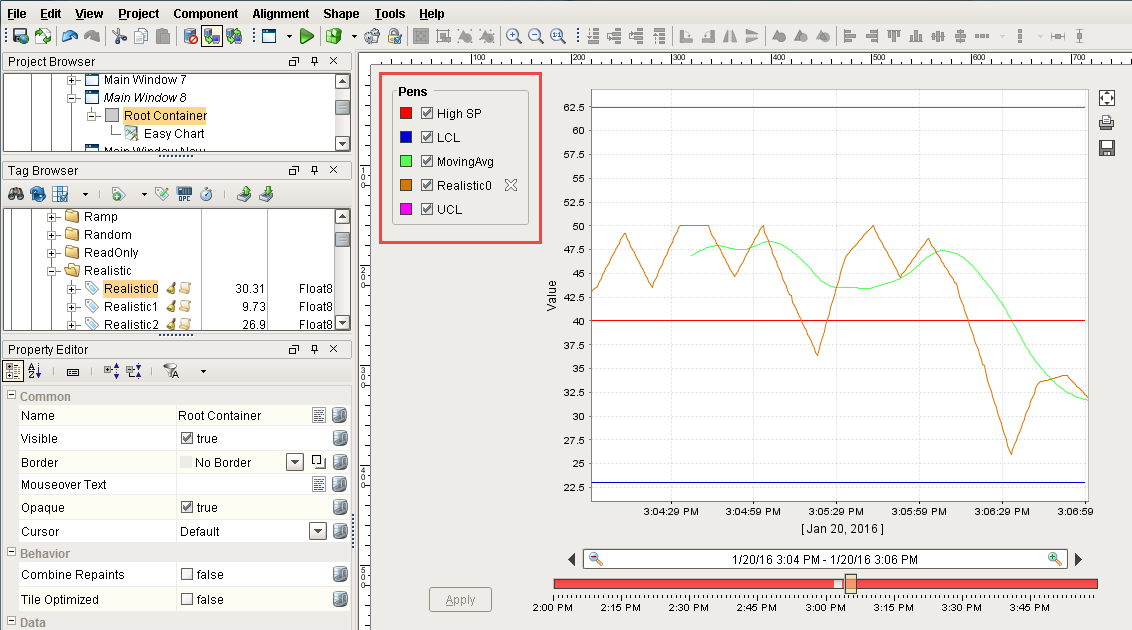
Task: Open the Alignment menu
Action: tap(281, 14)
